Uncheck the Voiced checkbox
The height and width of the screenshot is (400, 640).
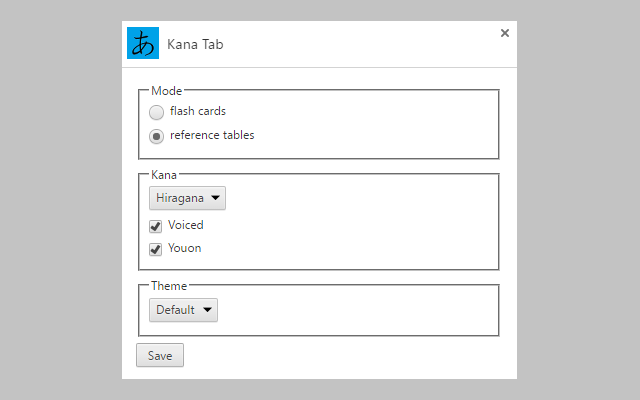[x=156, y=226]
